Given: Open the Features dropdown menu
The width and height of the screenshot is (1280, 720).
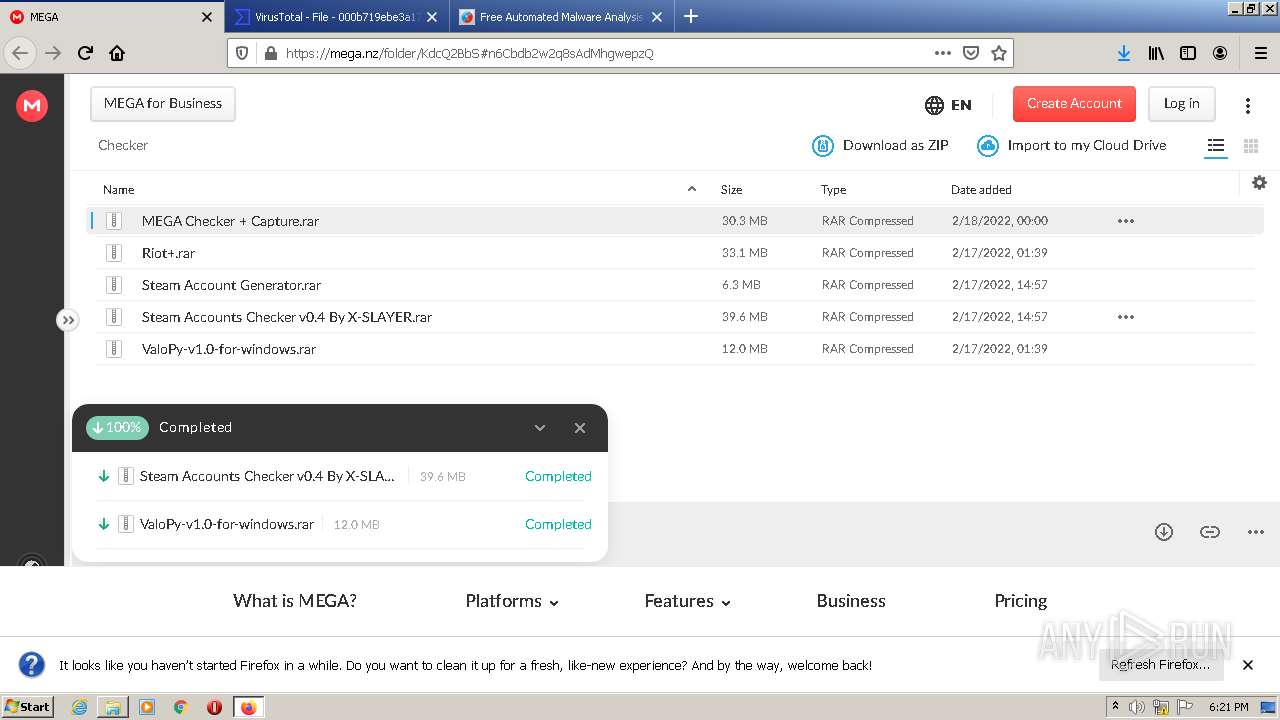Looking at the screenshot, I should [688, 601].
